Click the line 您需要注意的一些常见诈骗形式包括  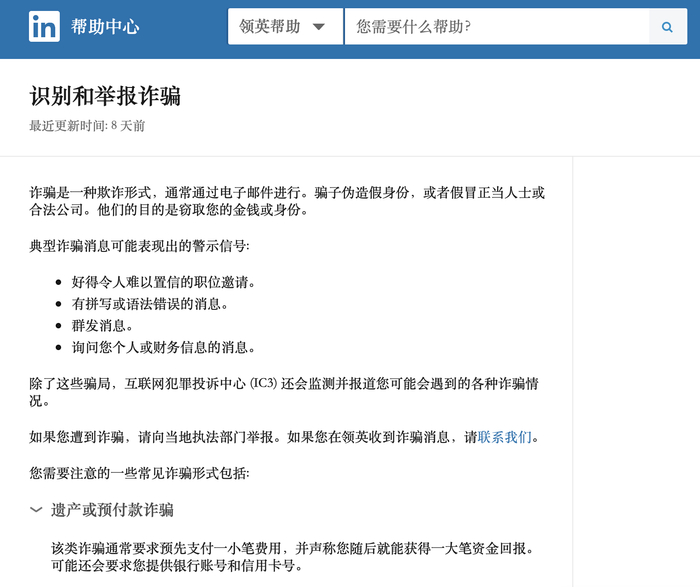139,473
